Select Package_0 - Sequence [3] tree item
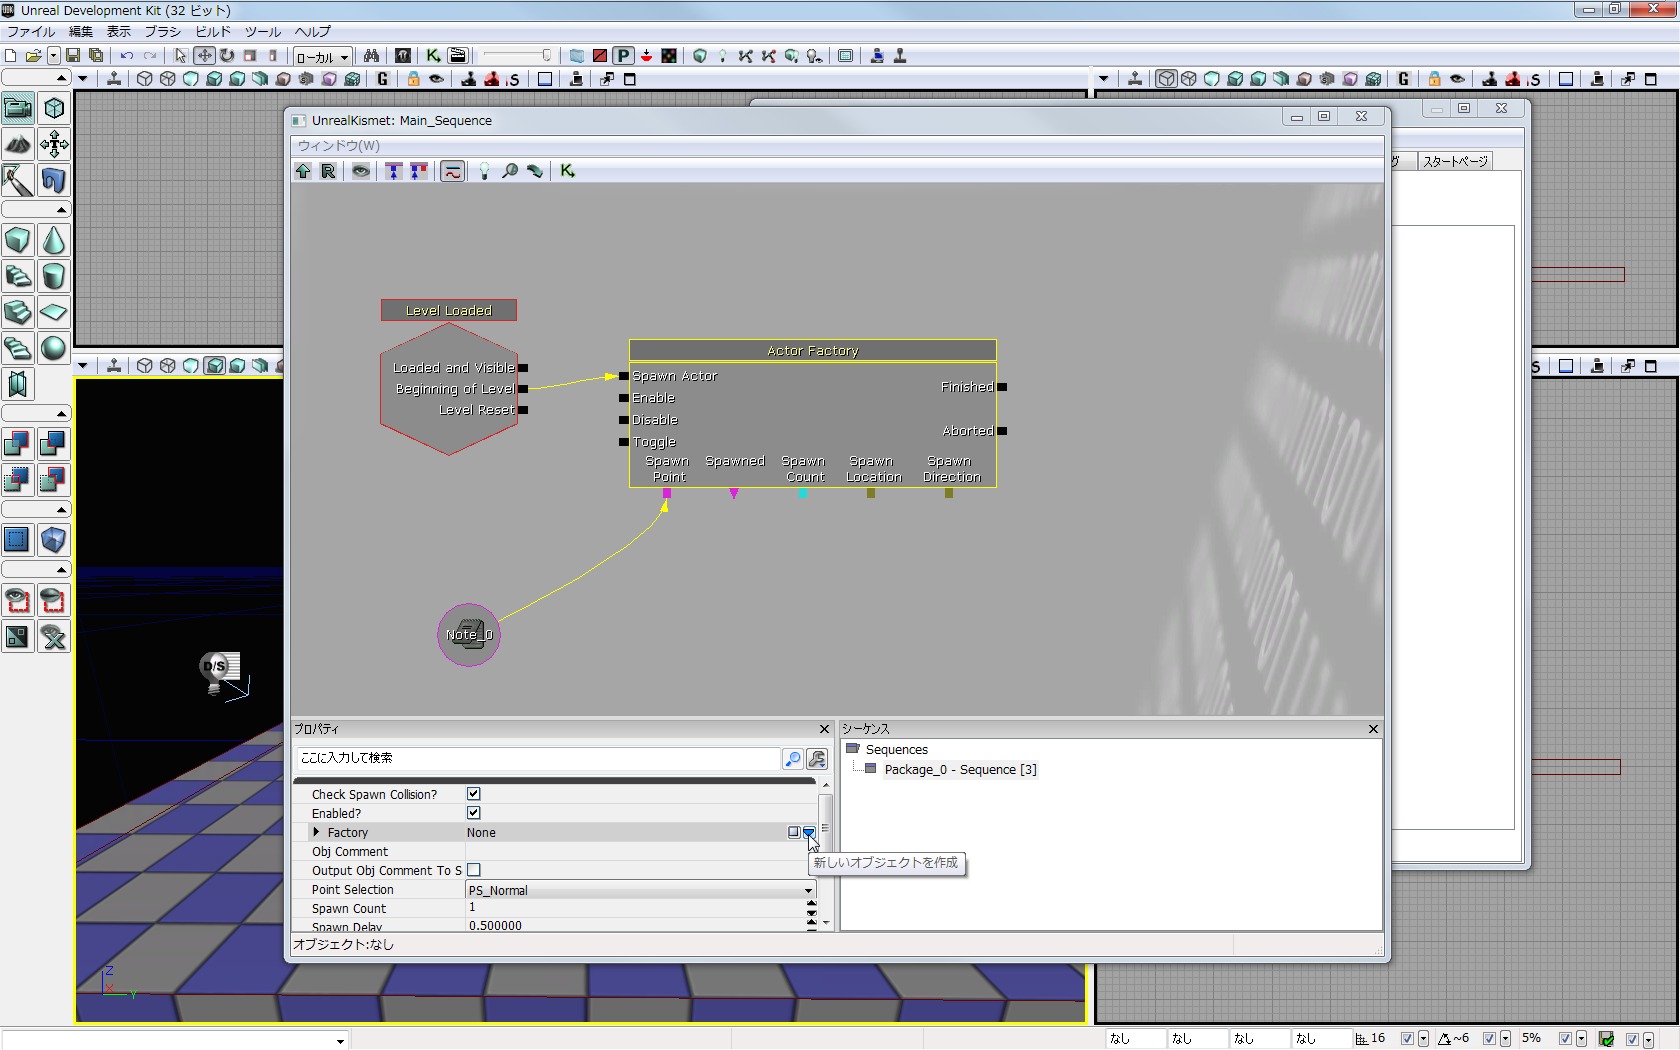Image resolution: width=1680 pixels, height=1050 pixels. 959,770
